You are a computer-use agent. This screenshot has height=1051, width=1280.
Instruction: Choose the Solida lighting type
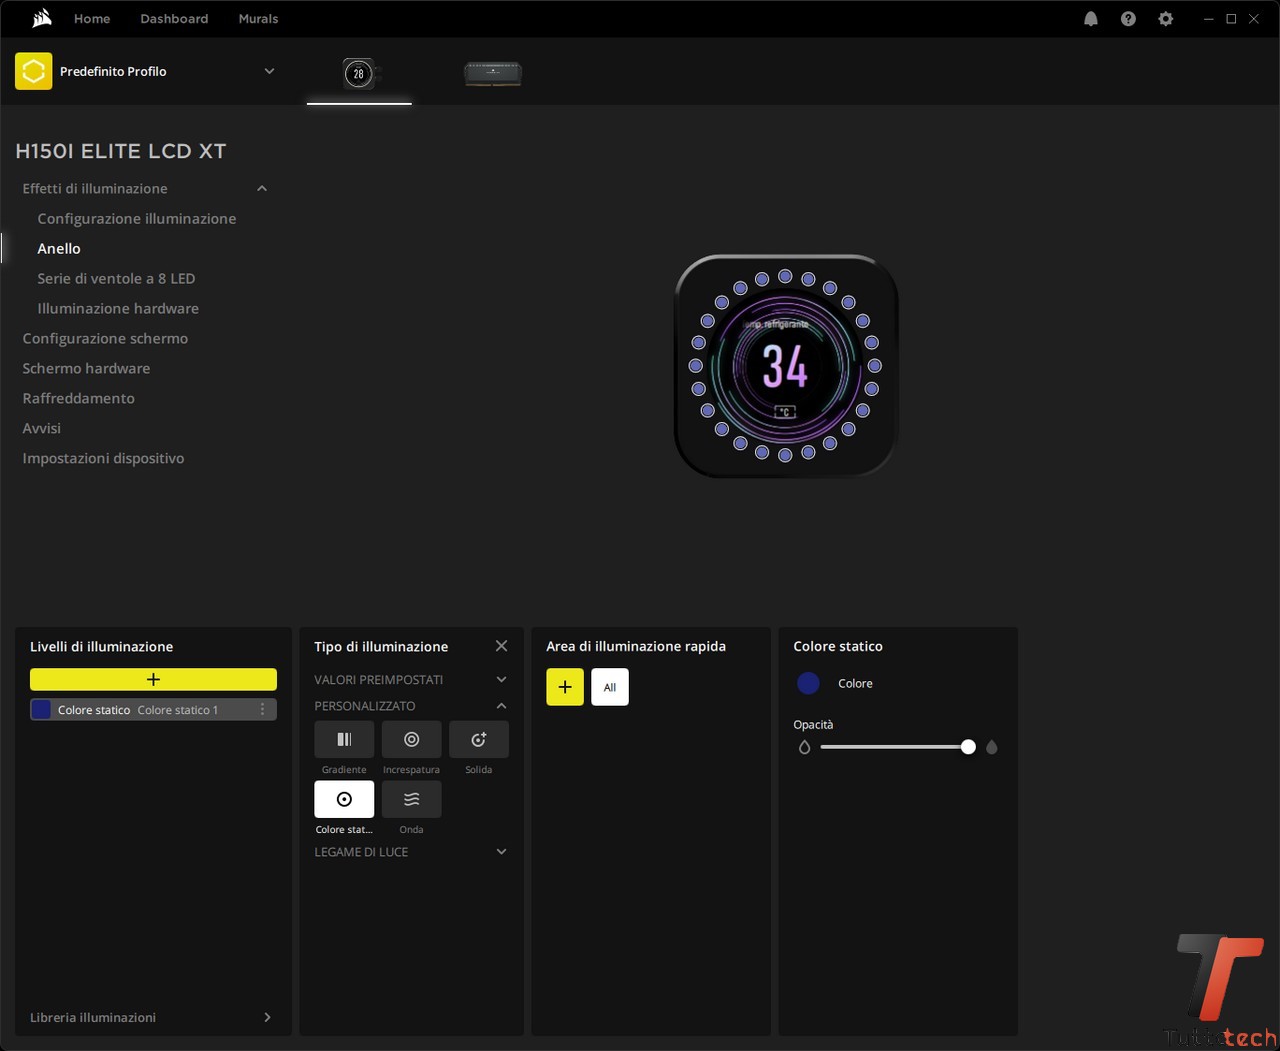(x=478, y=740)
